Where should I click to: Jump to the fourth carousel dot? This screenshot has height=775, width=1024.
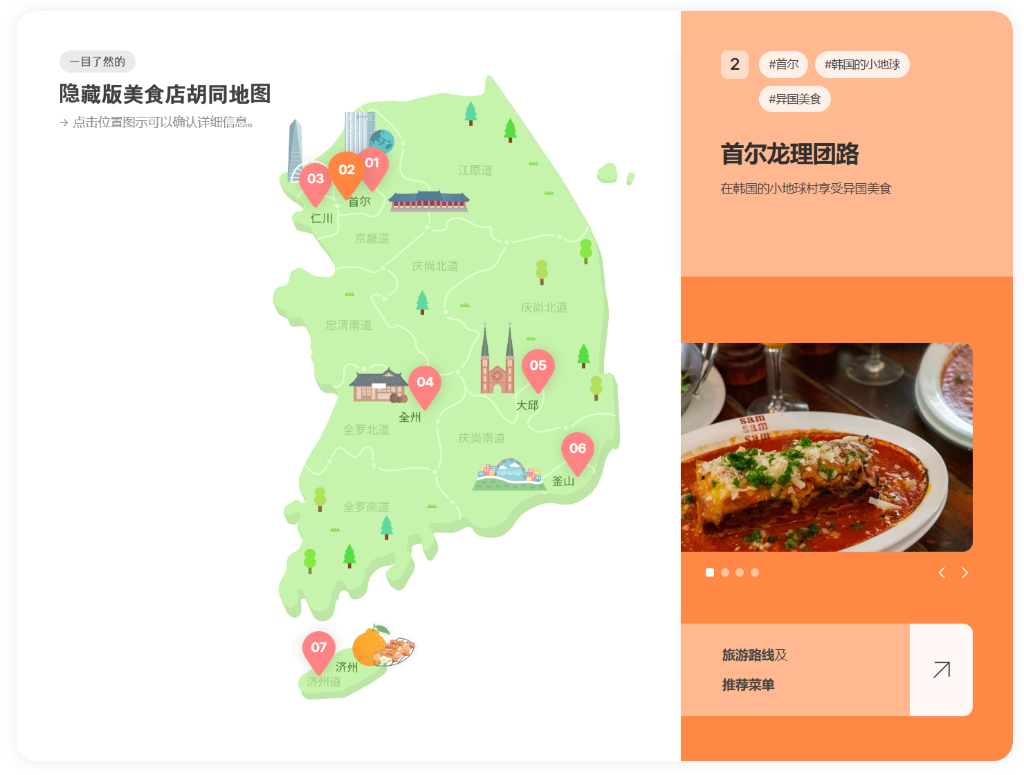[755, 573]
